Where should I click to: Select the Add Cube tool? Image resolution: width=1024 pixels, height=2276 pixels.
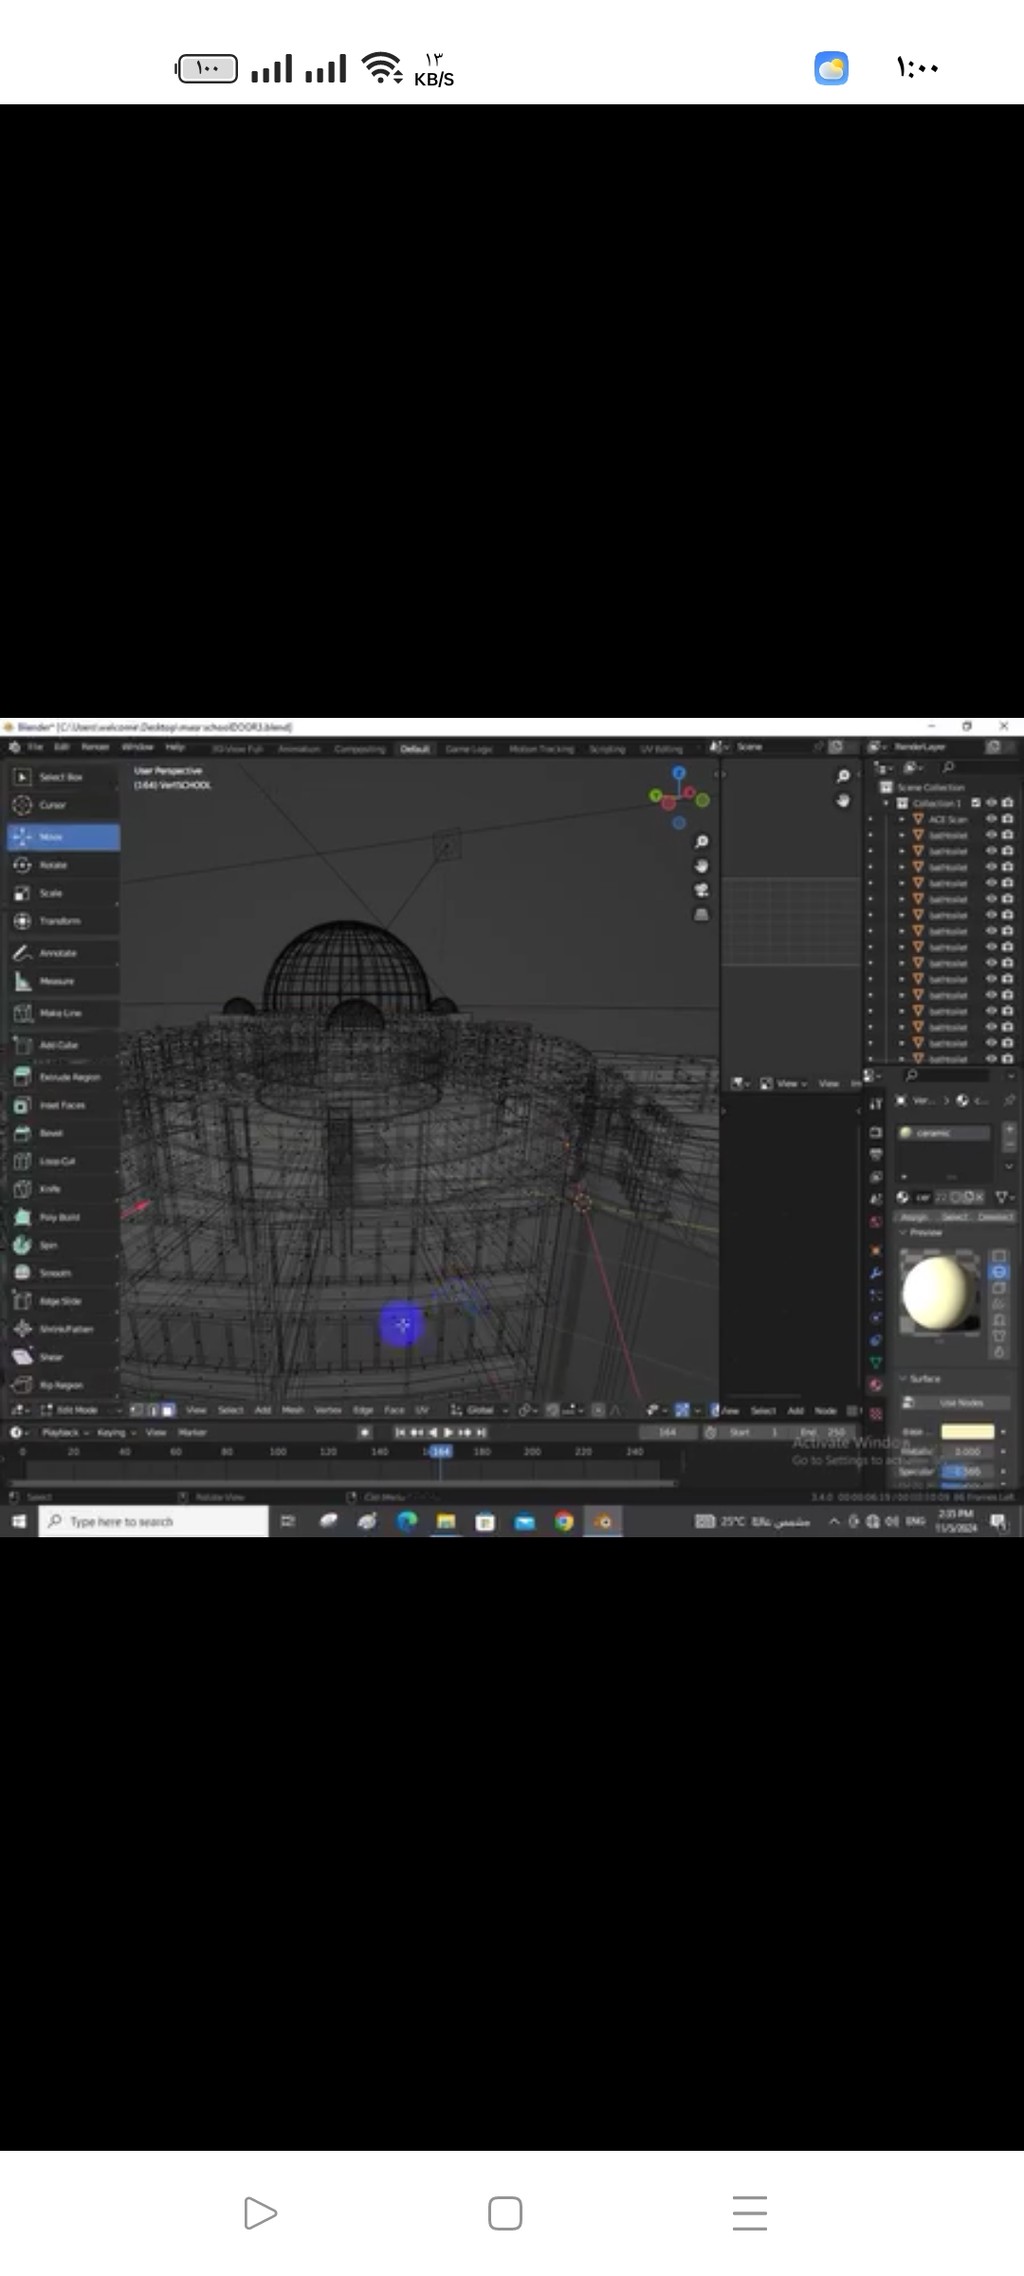(62, 1045)
